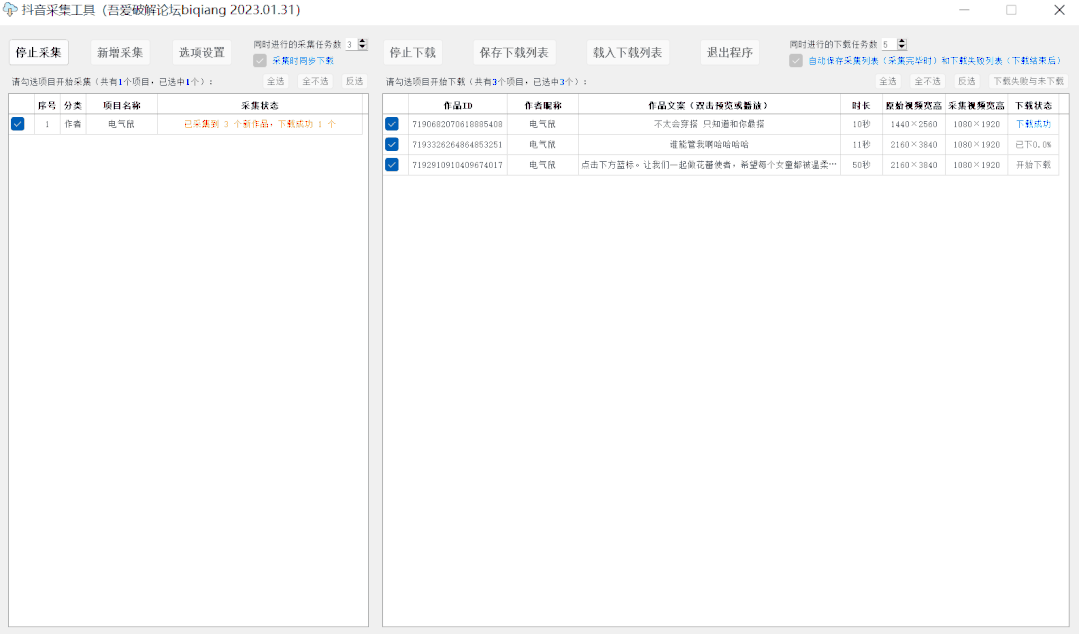Click the 作者 category cell in collection list
1079x634 pixels.
click(x=73, y=124)
